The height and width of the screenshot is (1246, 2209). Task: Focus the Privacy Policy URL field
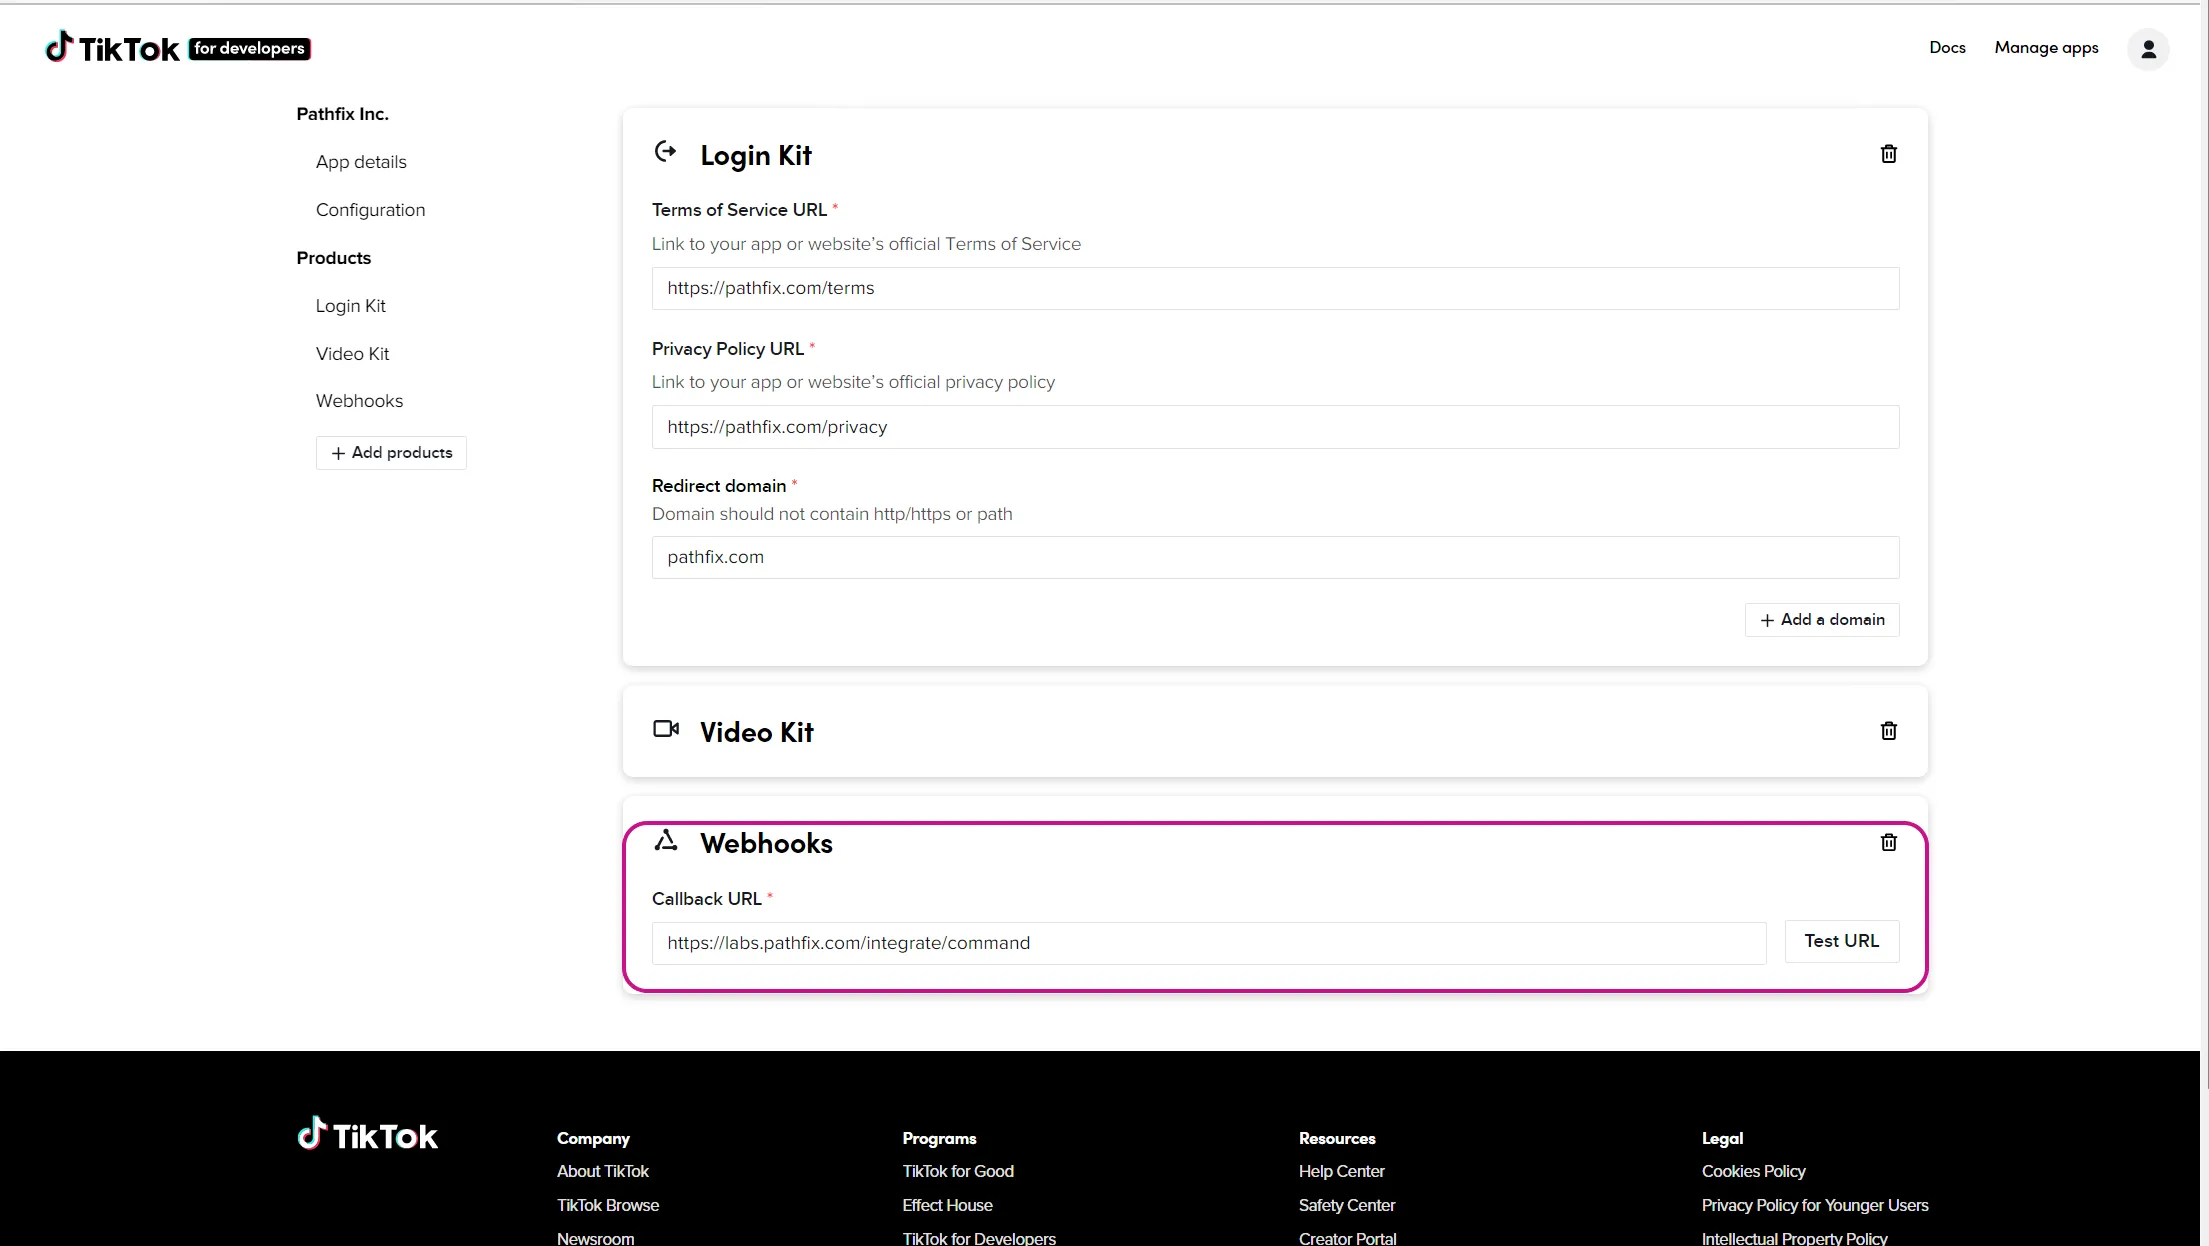(1275, 427)
